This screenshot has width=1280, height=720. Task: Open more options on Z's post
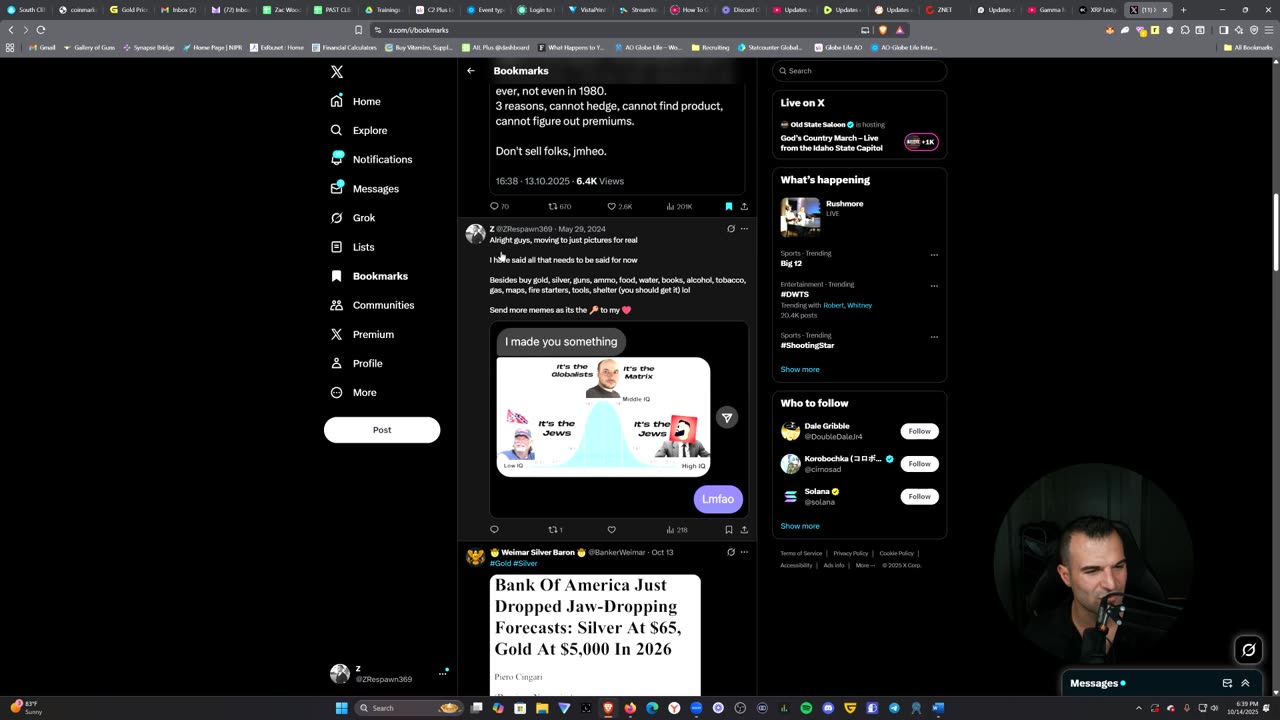click(744, 229)
